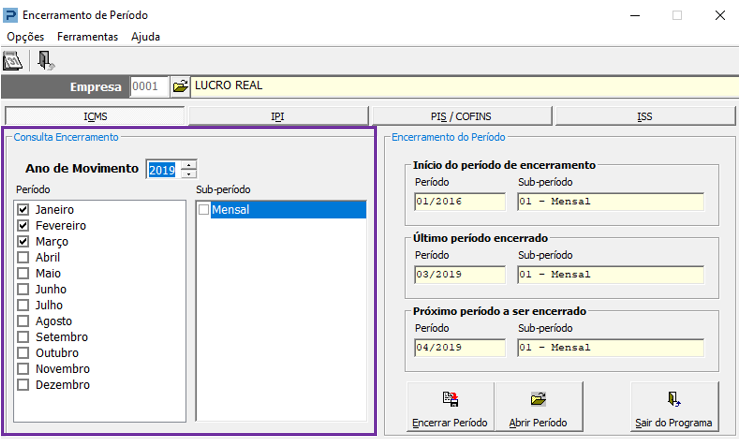
Task: Click the 01/2016 start period field
Action: [460, 202]
